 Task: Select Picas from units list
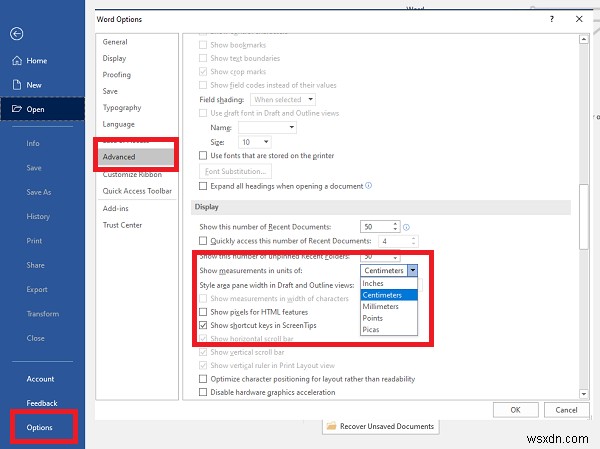(x=389, y=329)
